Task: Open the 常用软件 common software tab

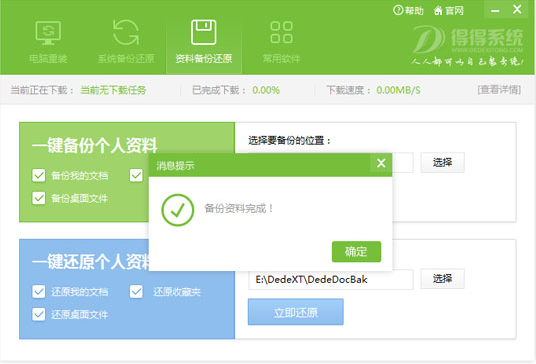Action: (281, 42)
